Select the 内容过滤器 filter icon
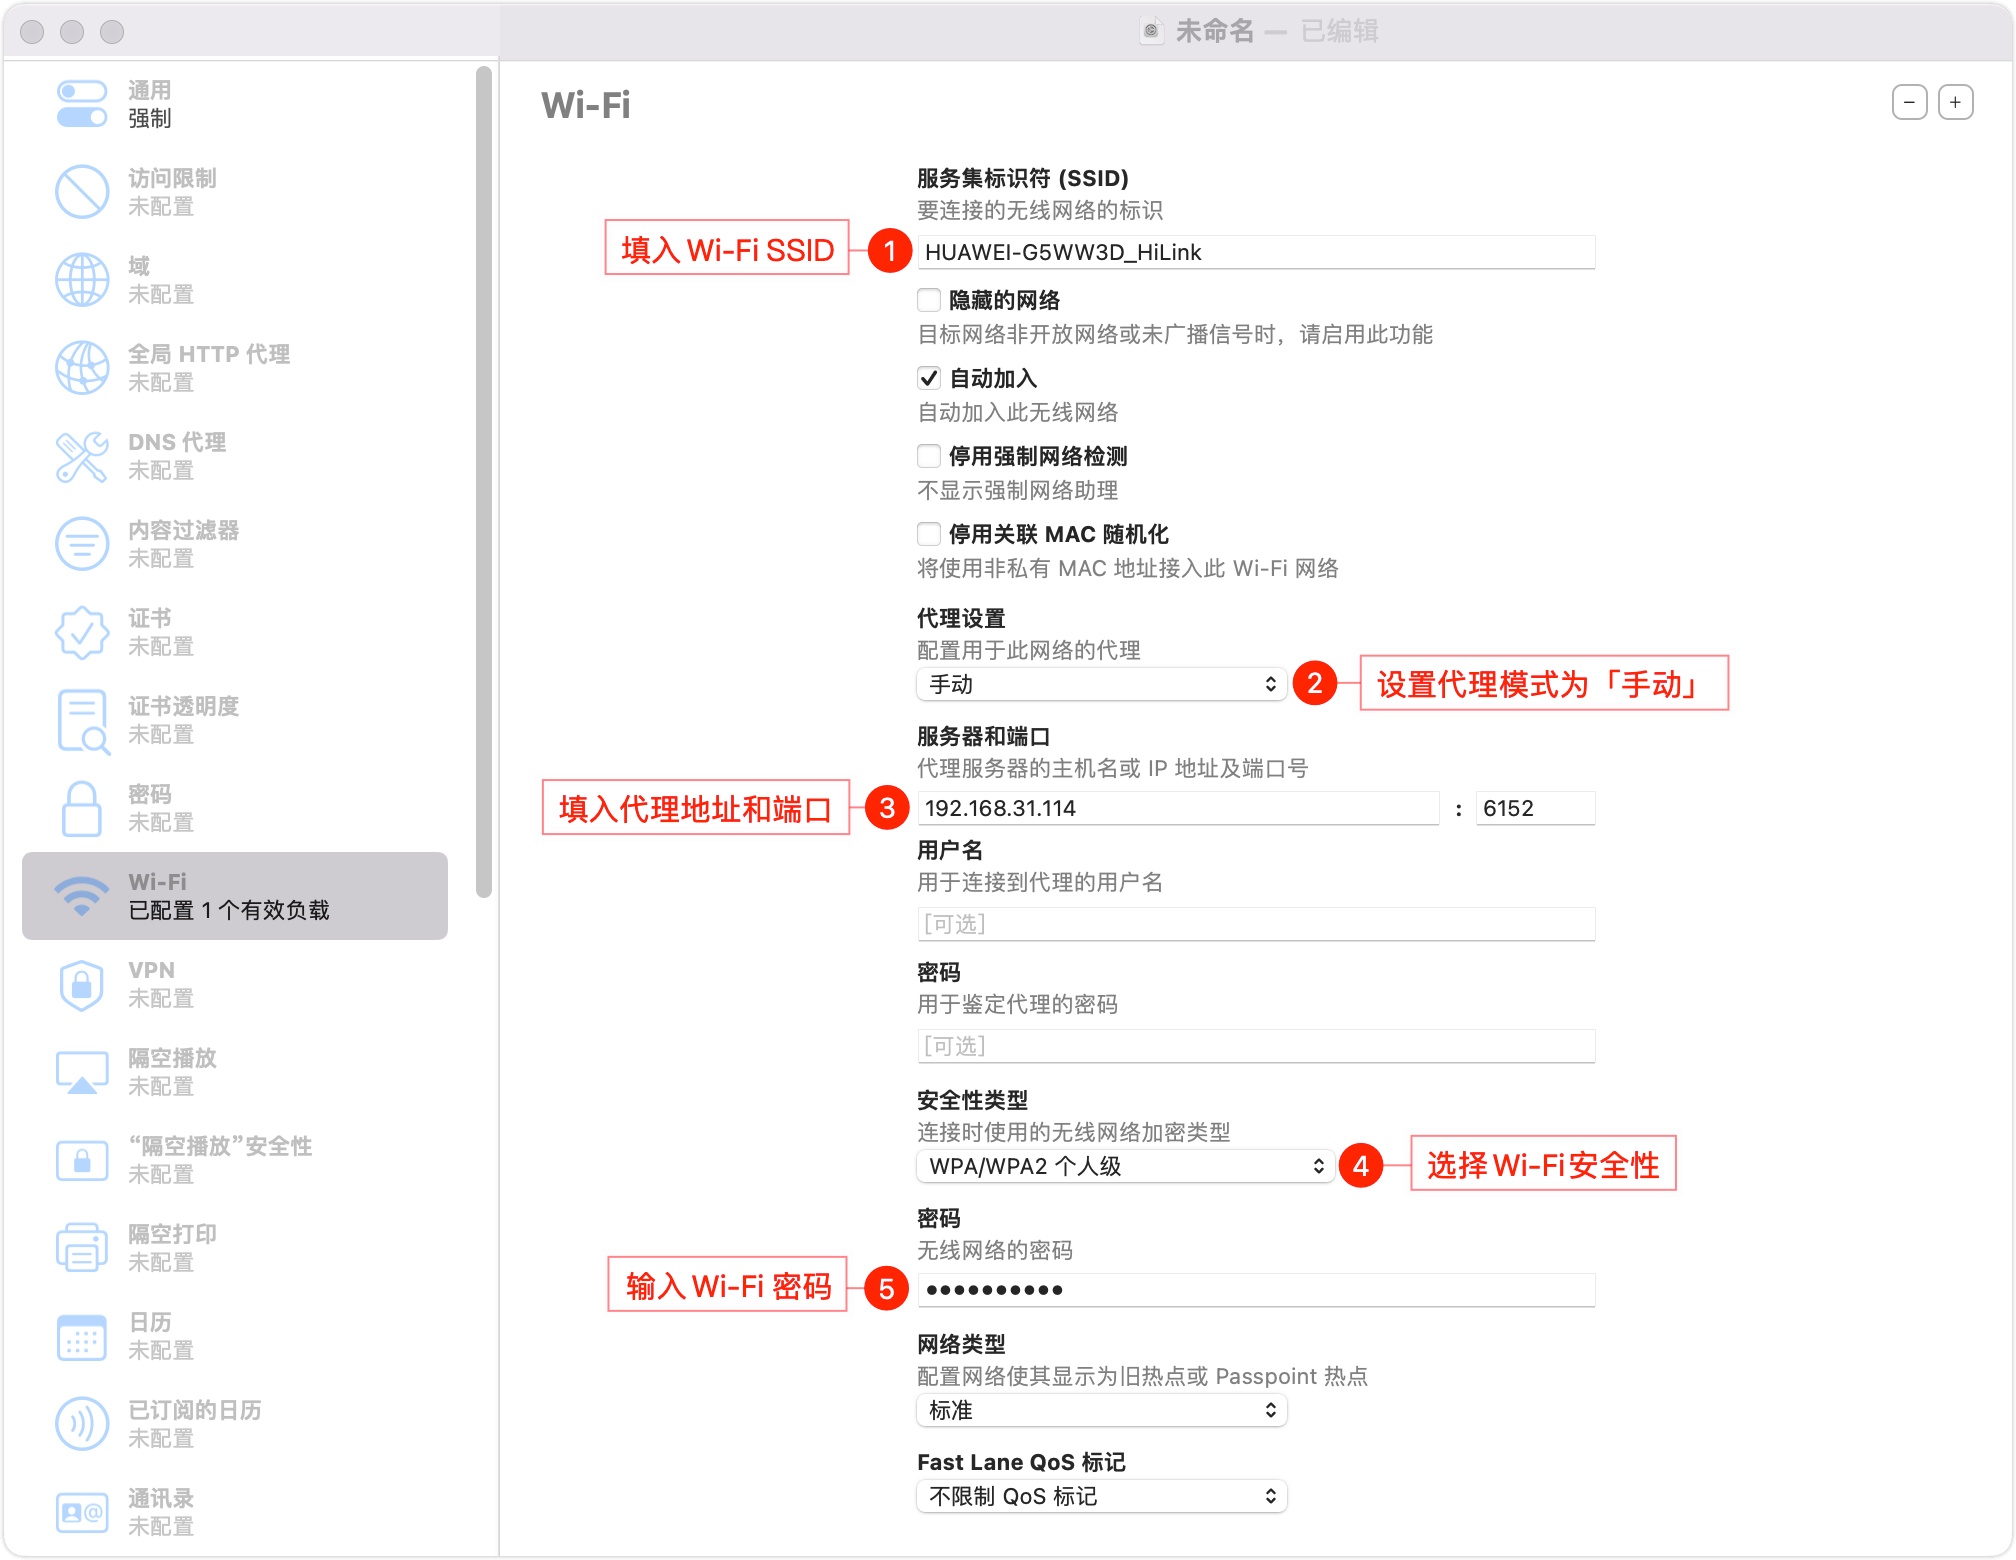The width and height of the screenshot is (2016, 1560). [x=82, y=544]
